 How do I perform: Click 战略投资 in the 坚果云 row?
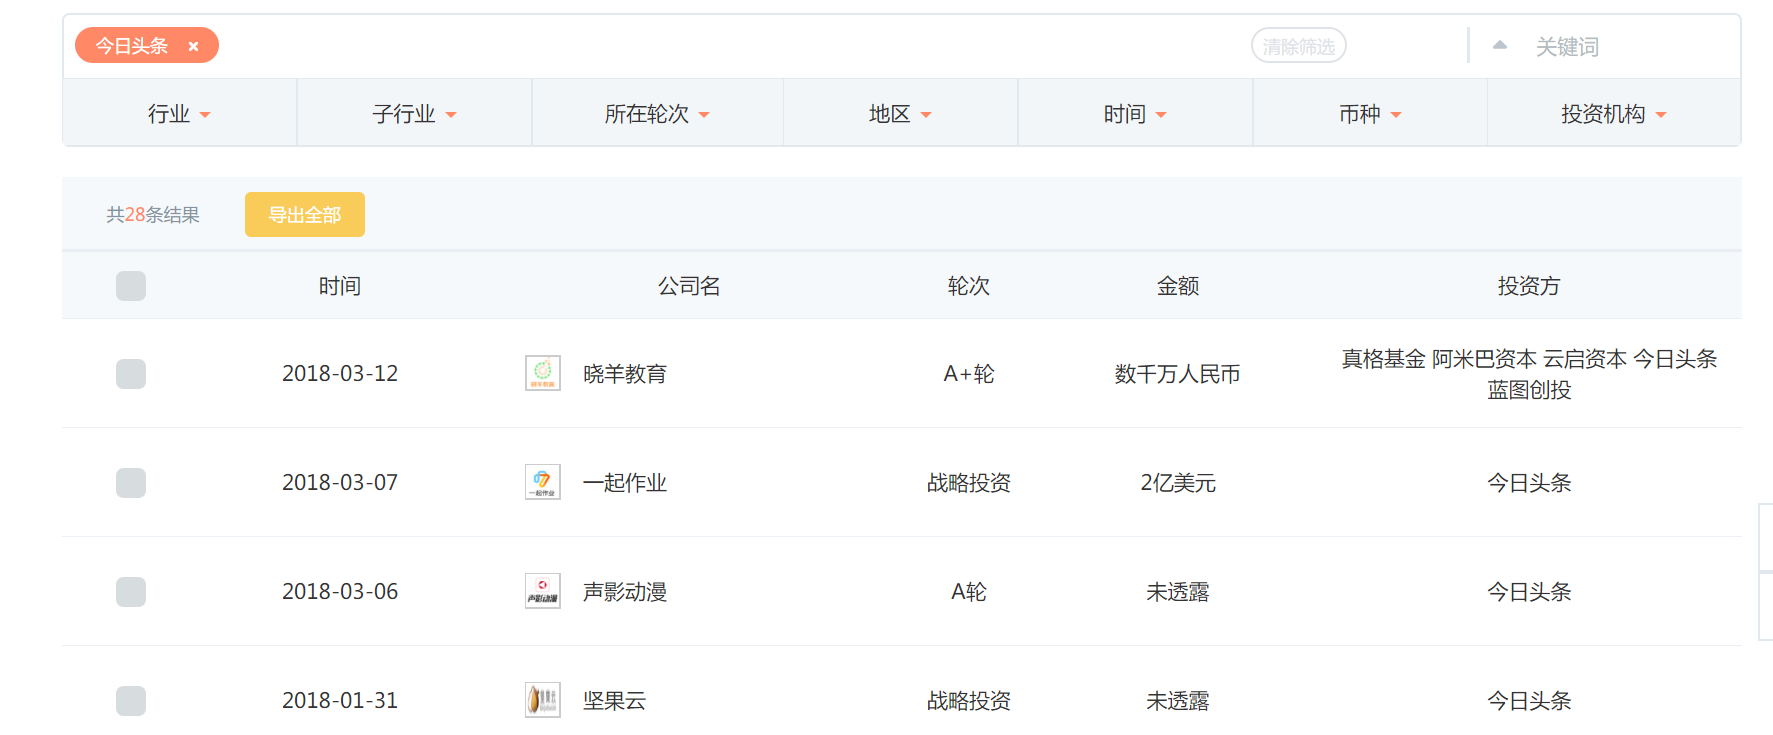pos(969,701)
